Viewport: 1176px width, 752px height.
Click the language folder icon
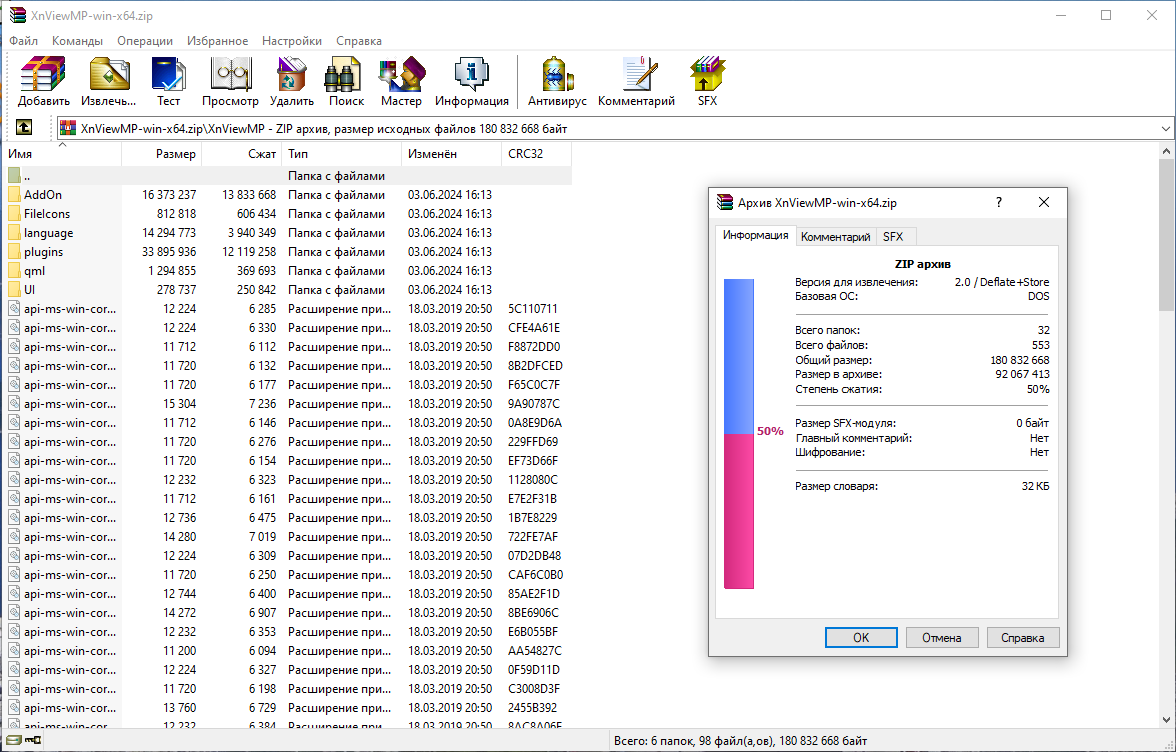[14, 232]
